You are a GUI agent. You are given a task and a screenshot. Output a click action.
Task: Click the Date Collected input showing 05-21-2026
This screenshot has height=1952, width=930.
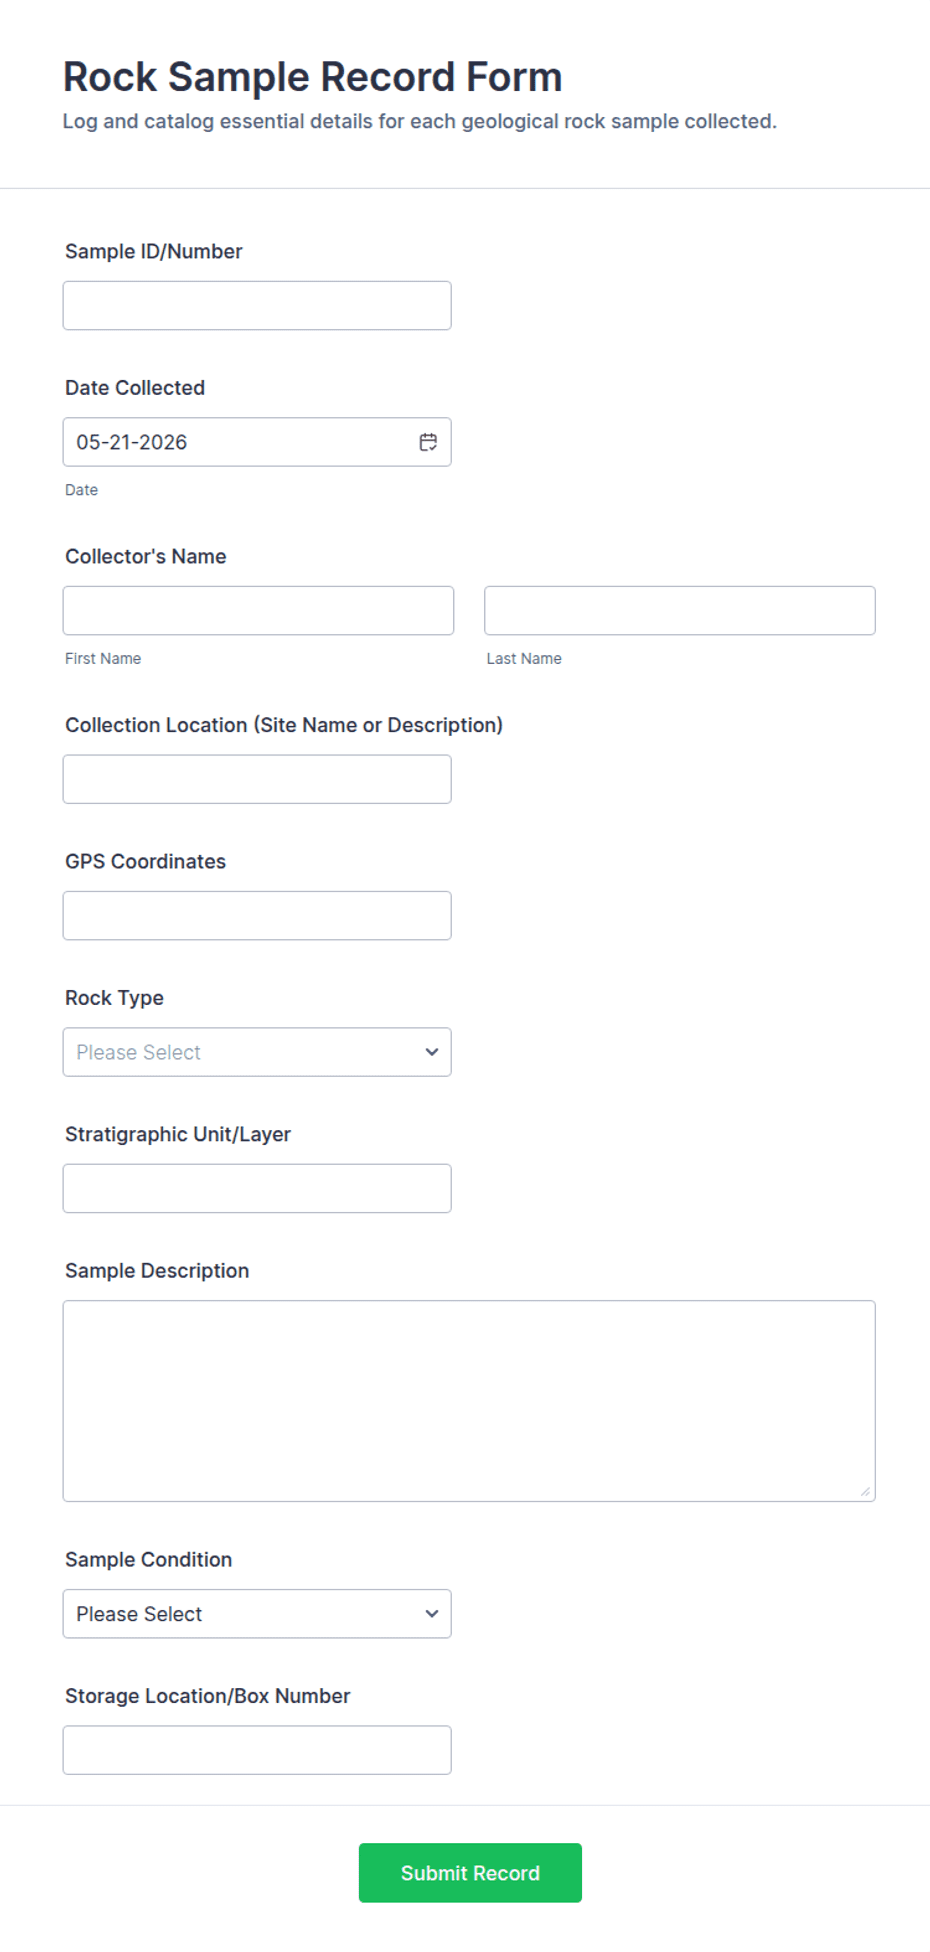click(x=257, y=442)
